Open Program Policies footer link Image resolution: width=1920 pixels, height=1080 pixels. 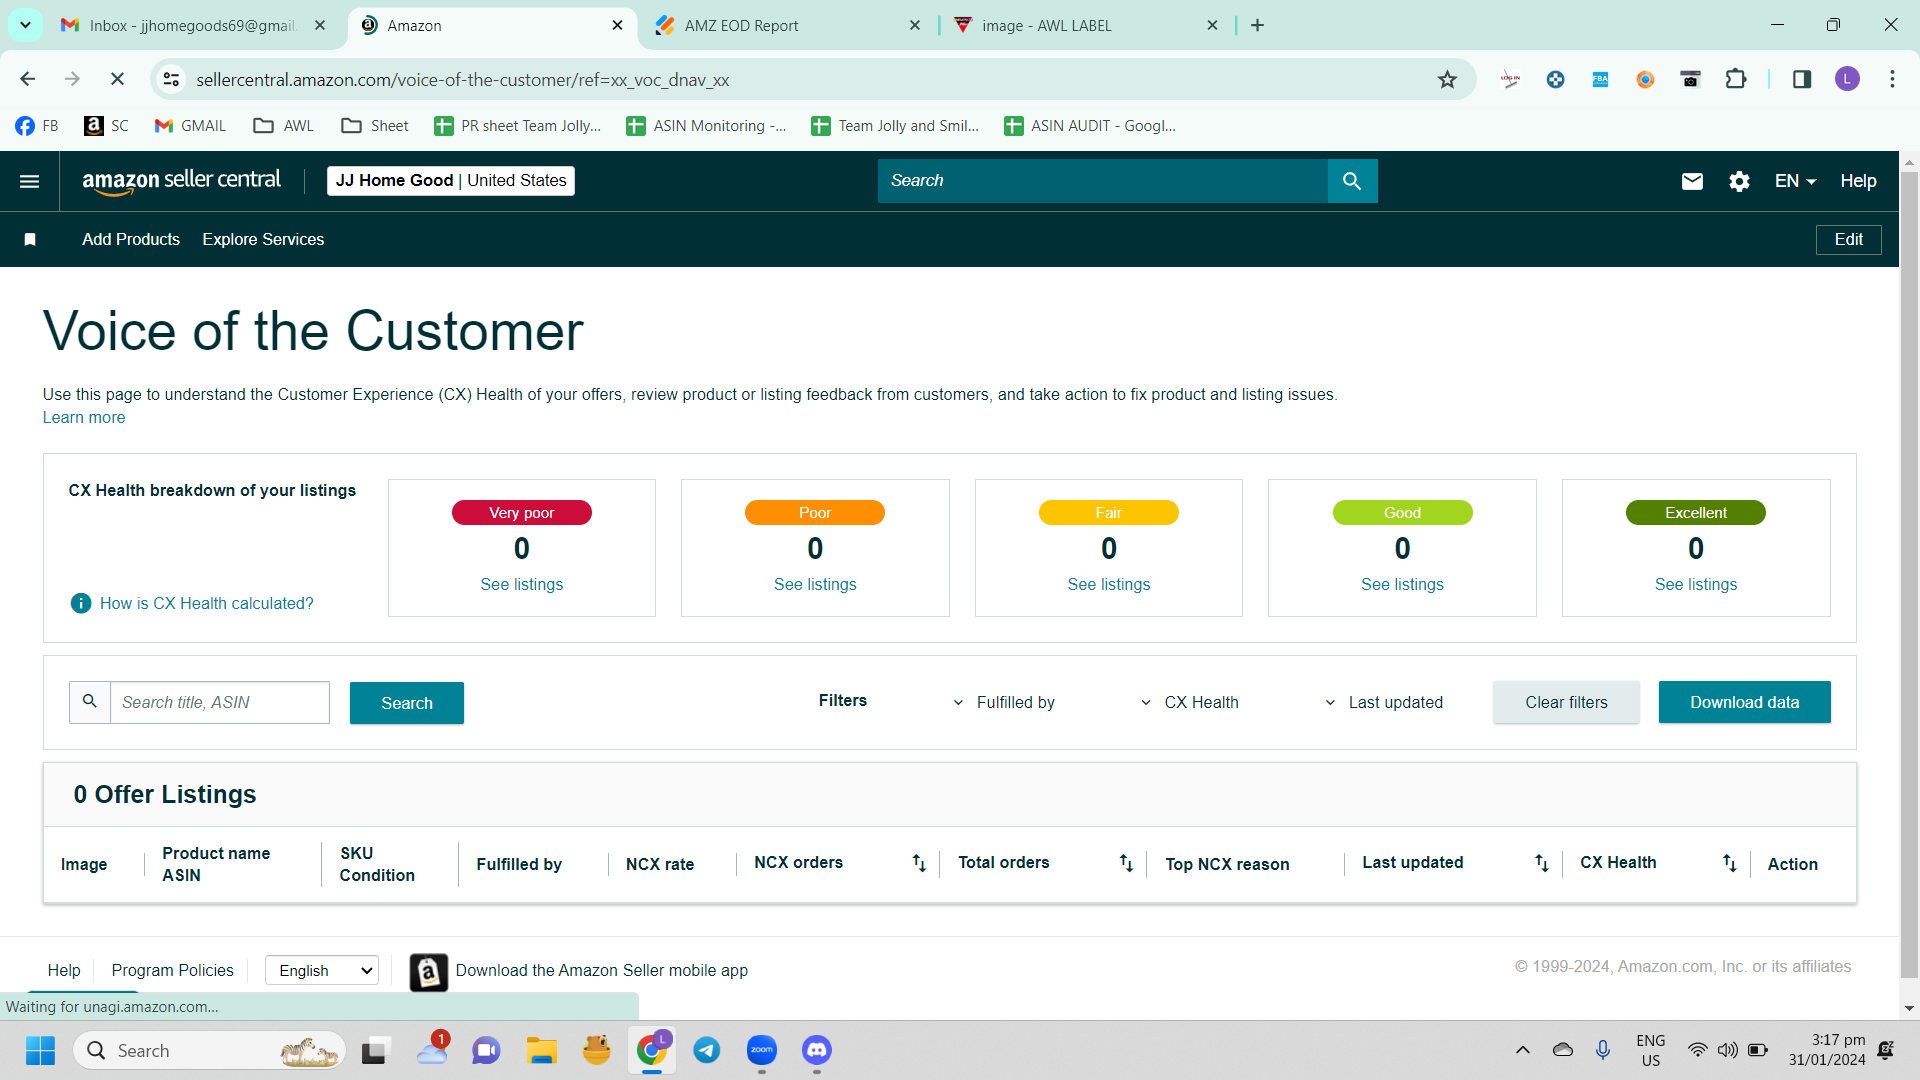172,971
